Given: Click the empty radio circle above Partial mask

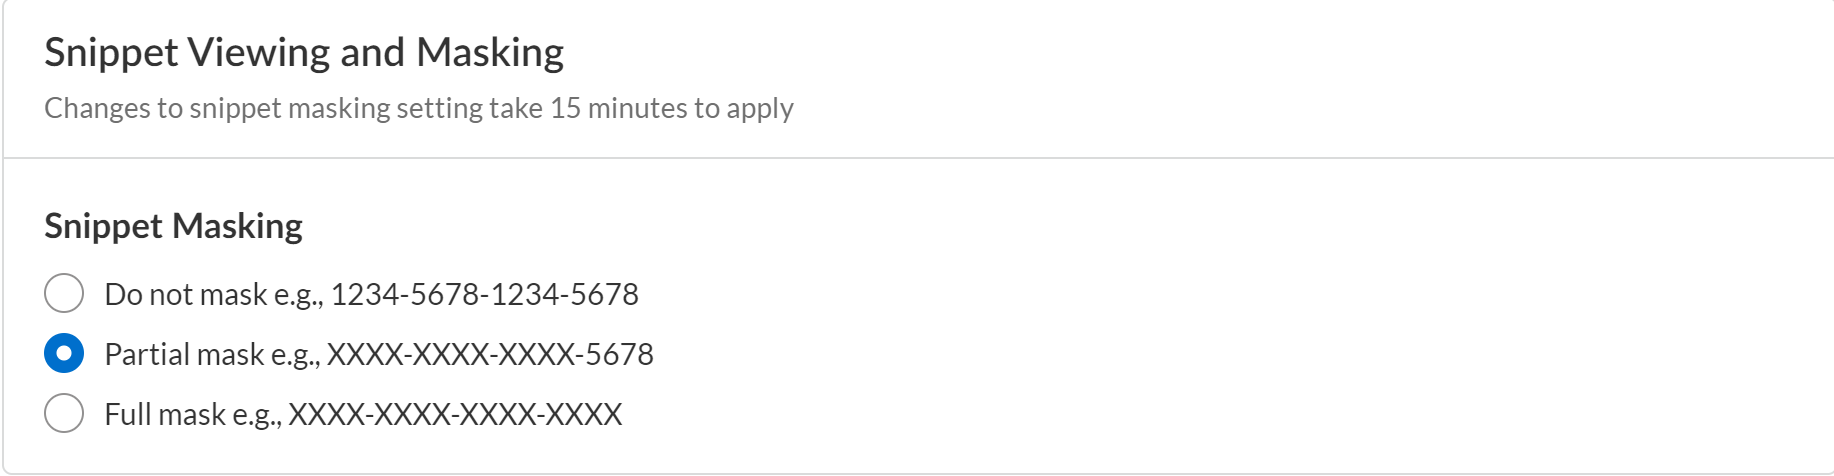Looking at the screenshot, I should click(64, 294).
